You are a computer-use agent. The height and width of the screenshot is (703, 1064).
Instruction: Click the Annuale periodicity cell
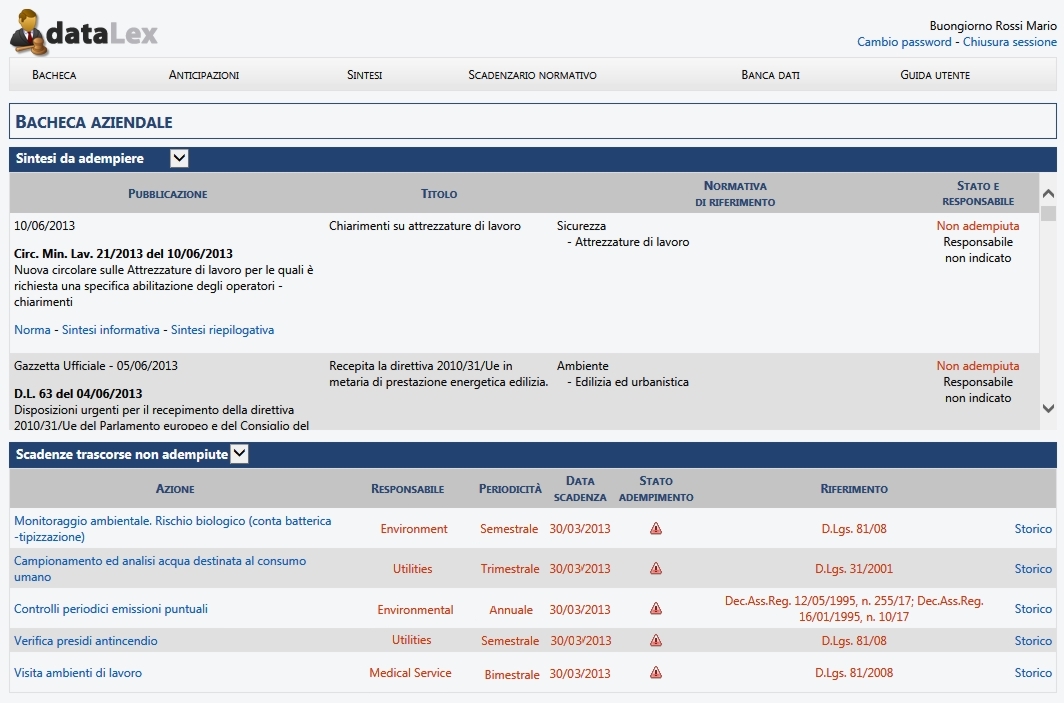(511, 609)
